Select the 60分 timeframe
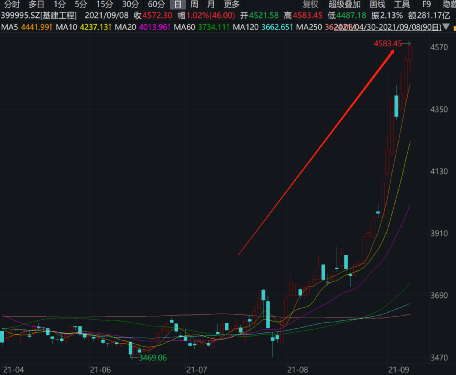 point(156,4)
